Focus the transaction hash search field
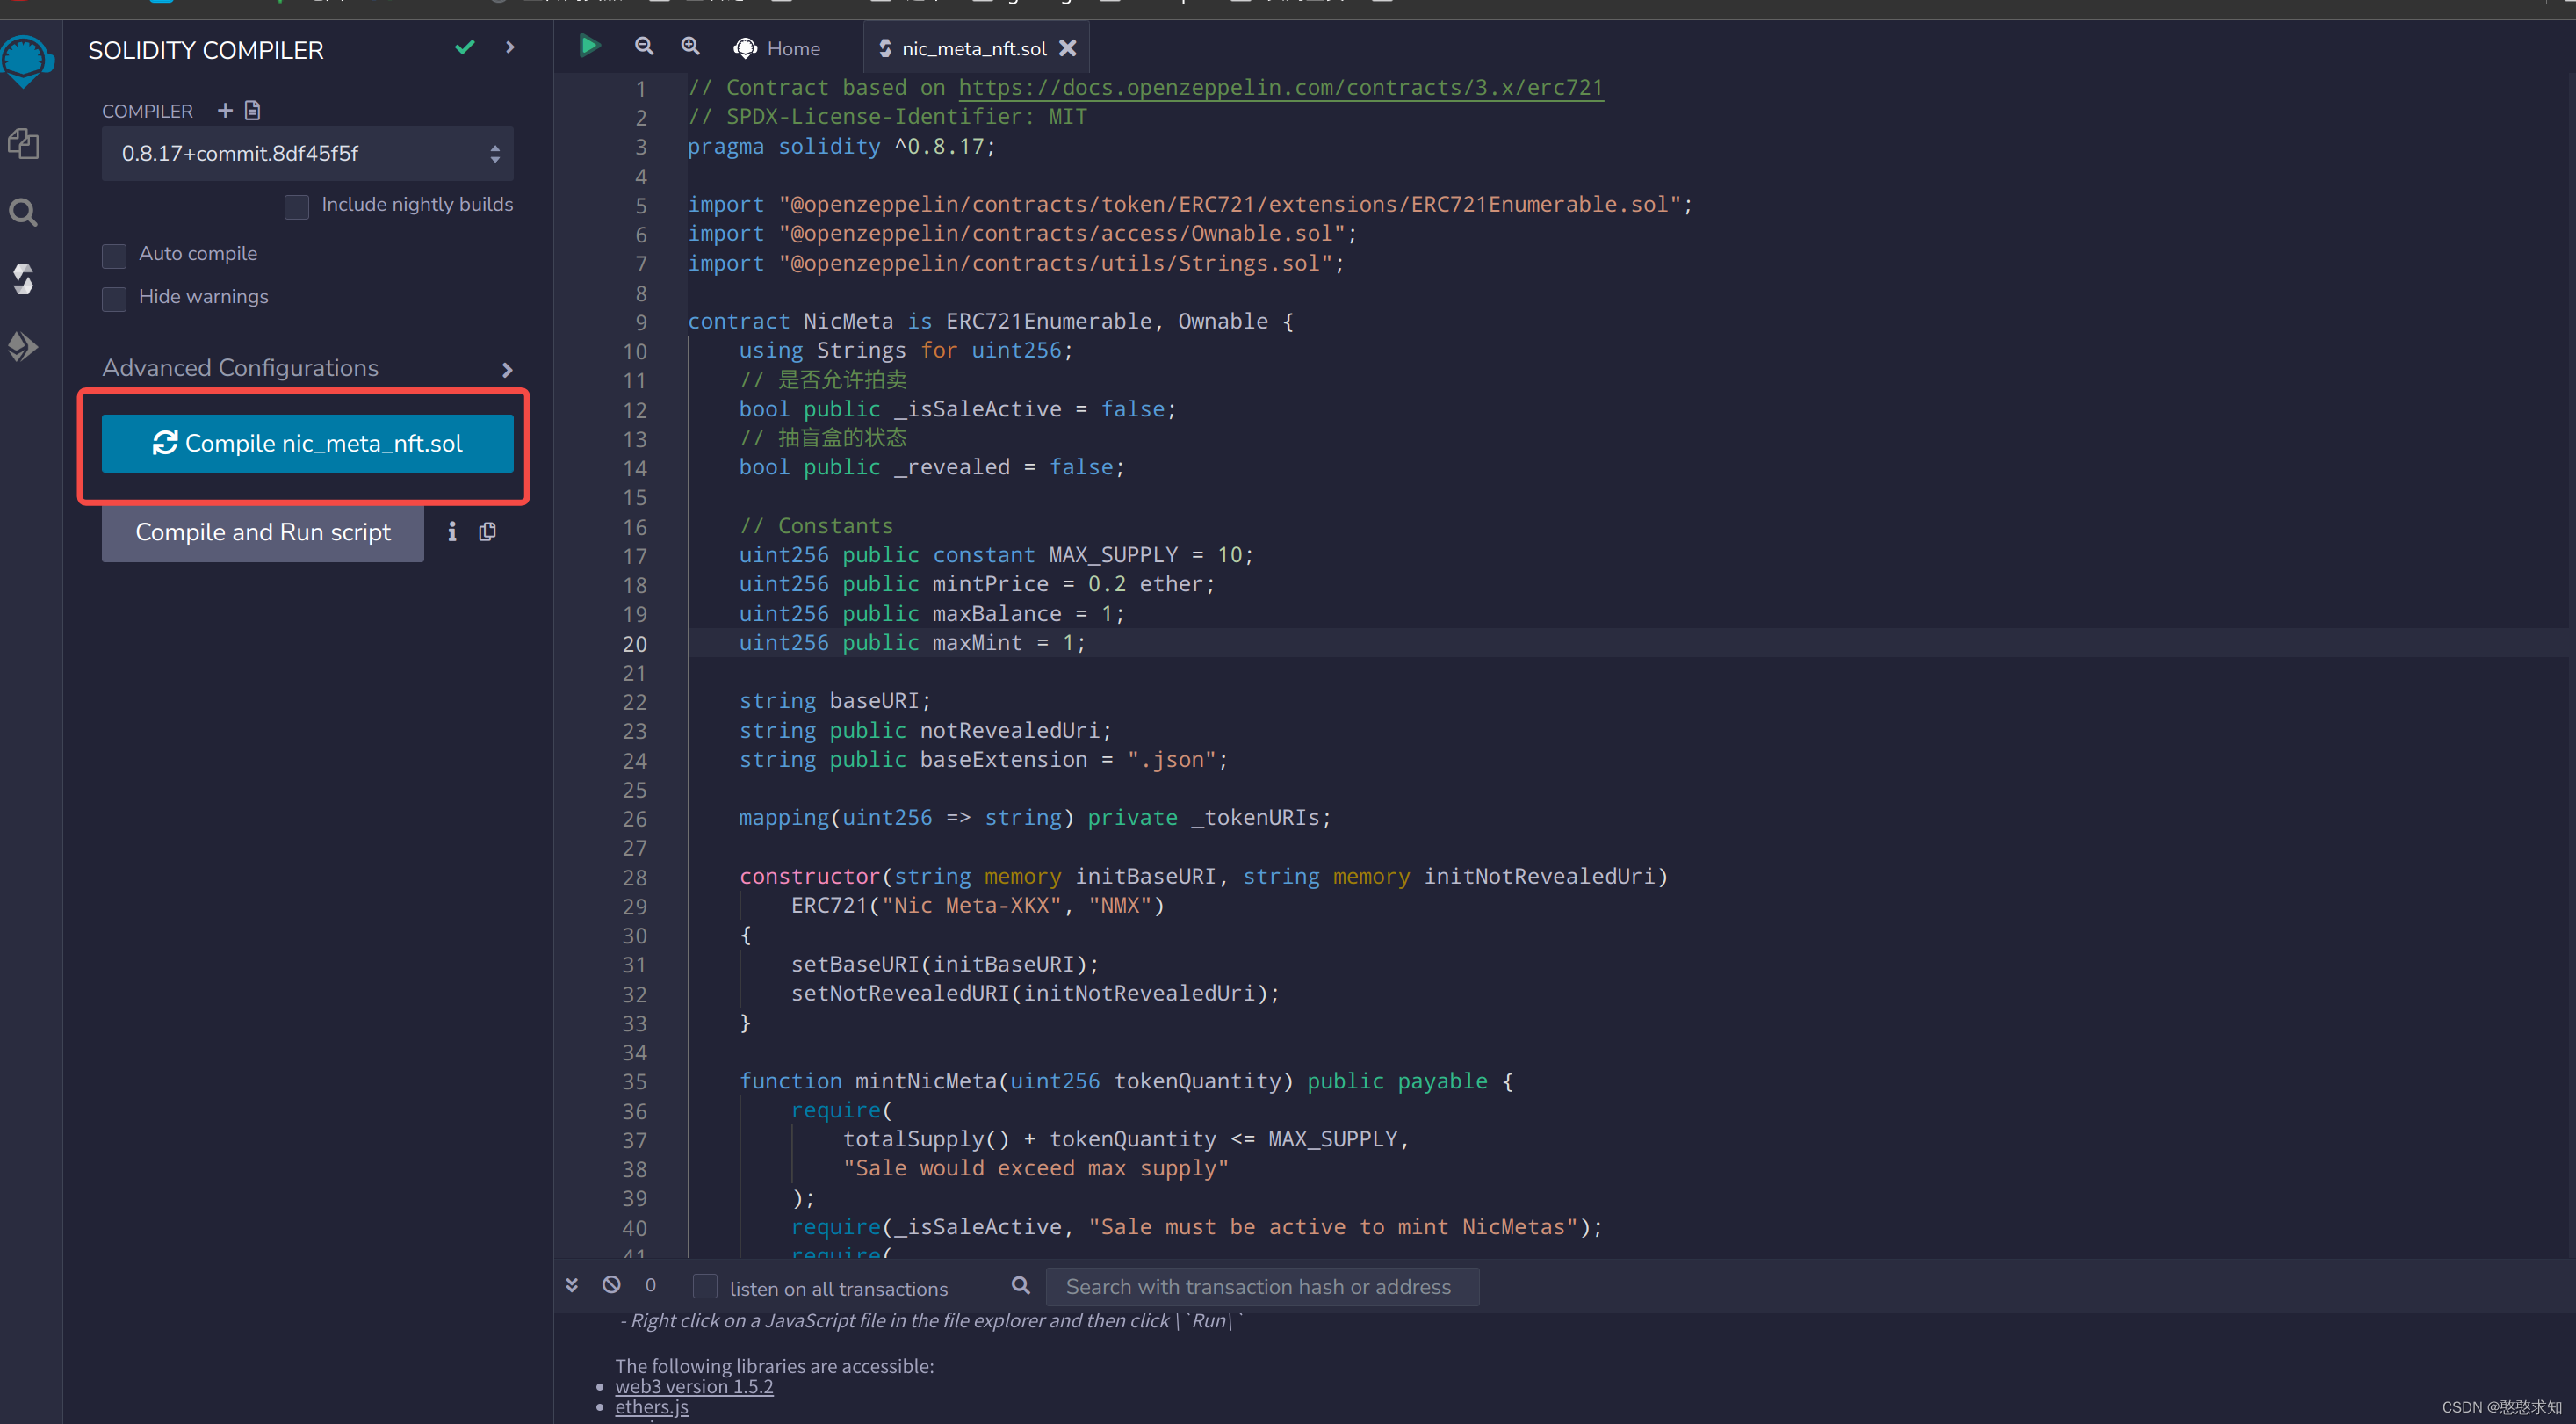Viewport: 2576px width, 1424px height. coord(1261,1287)
